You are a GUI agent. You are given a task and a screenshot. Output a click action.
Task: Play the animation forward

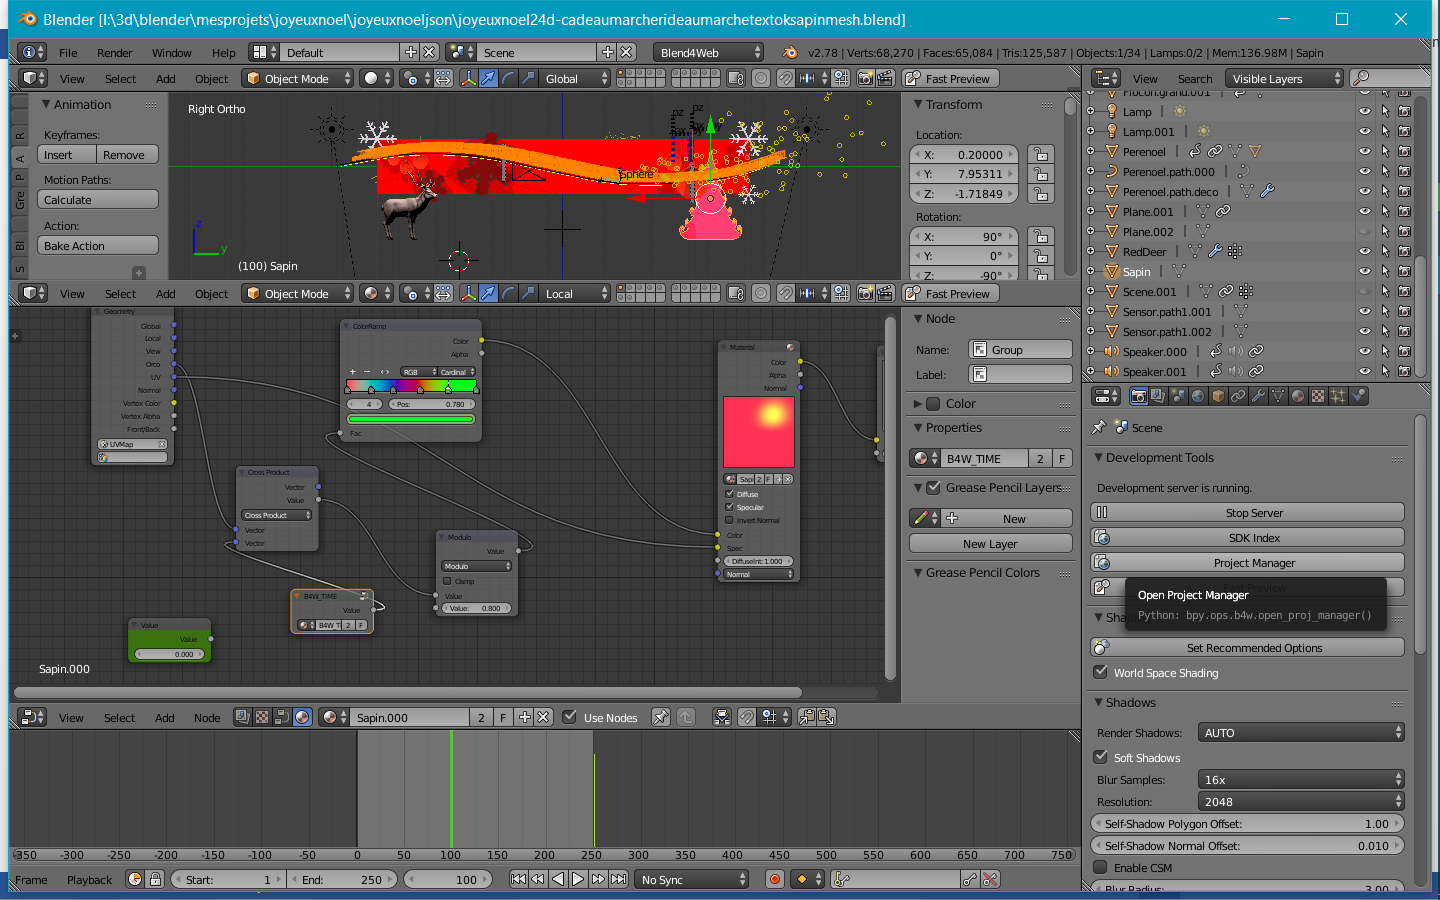[578, 879]
